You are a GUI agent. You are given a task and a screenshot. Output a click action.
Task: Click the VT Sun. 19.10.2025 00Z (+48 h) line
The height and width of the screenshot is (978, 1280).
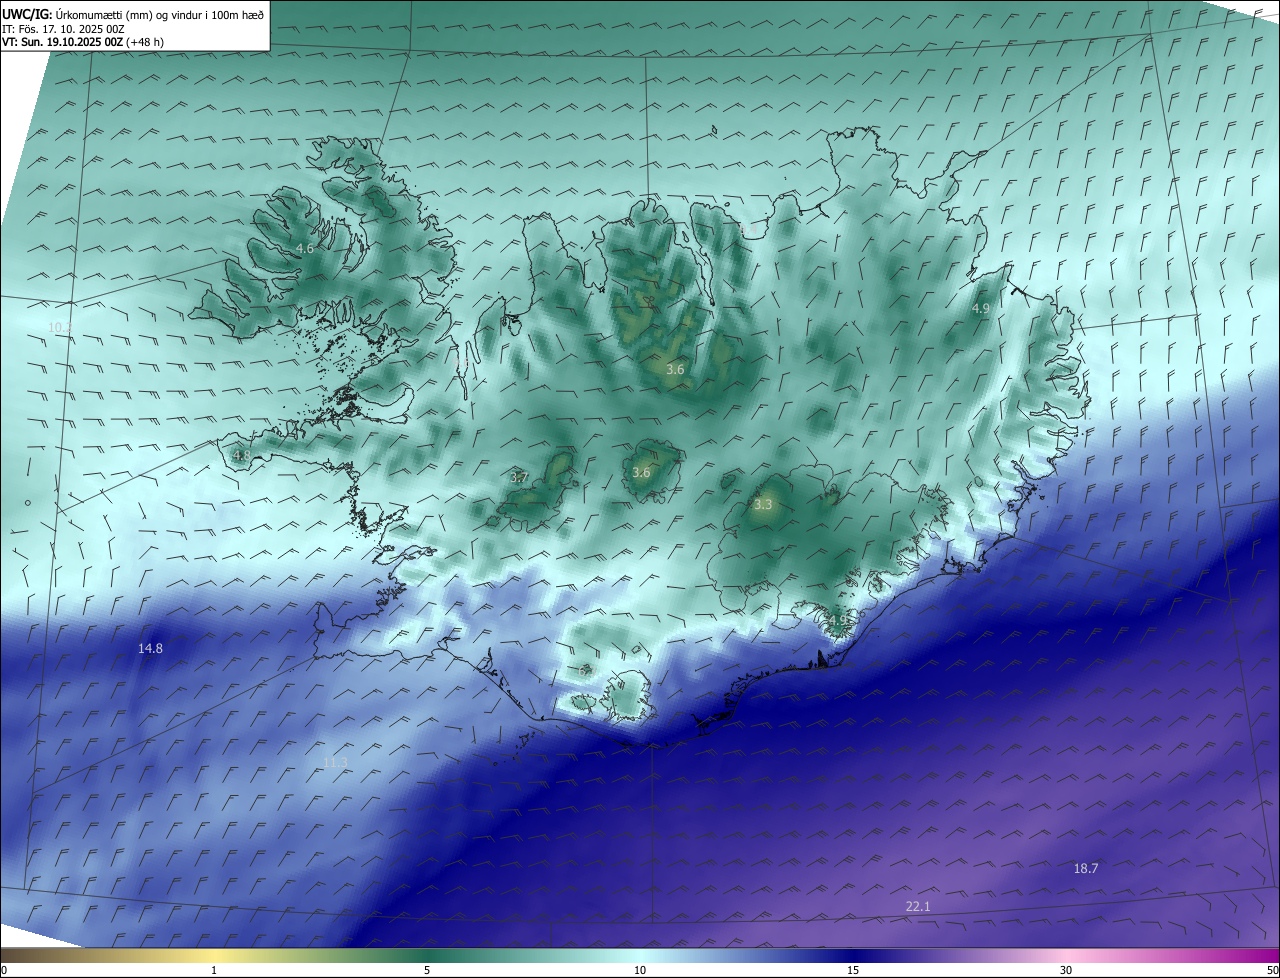coord(83,43)
